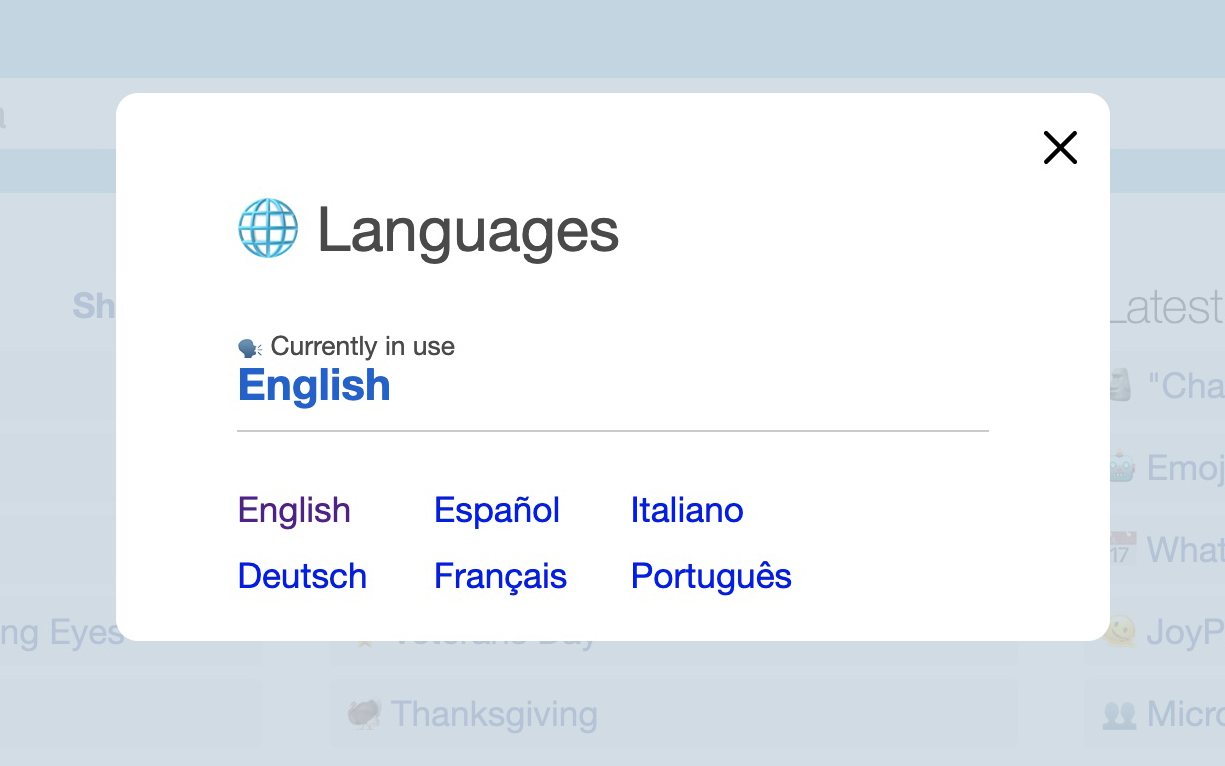
Task: Click the bold English current-language label
Action: [x=314, y=385]
